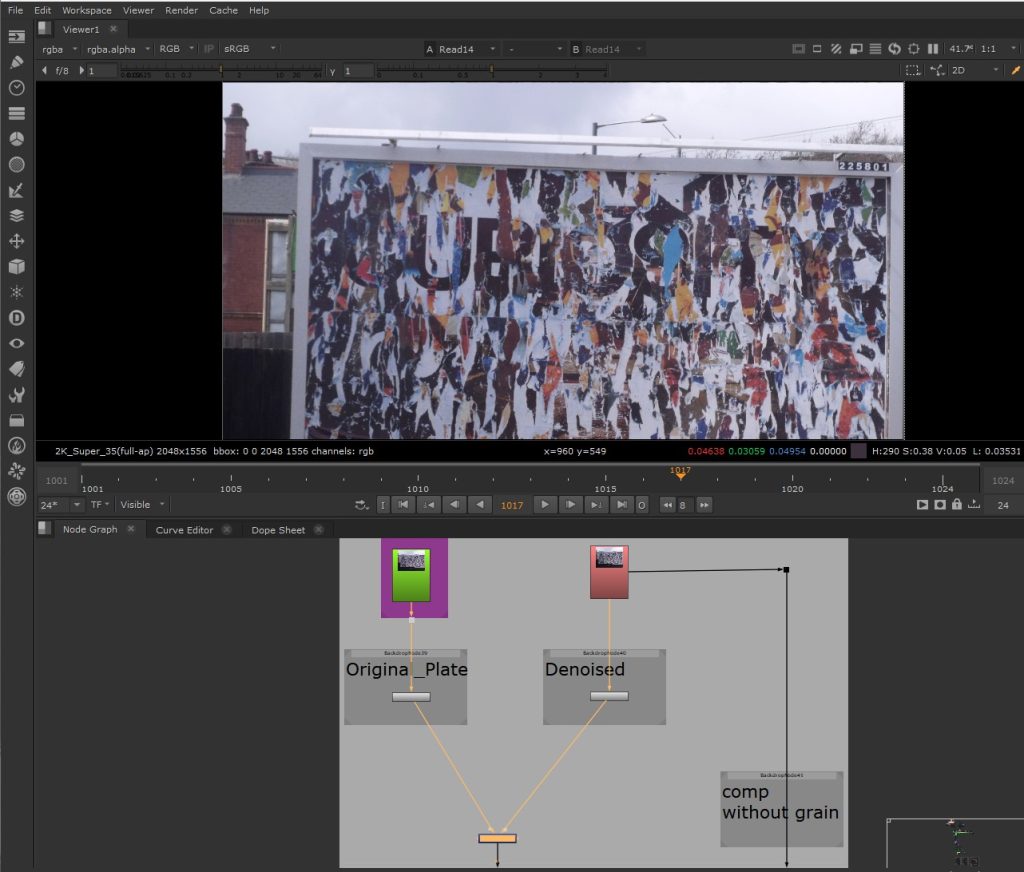The image size is (1024, 872).
Task: Toggle the viewer selection mode icon
Action: click(x=912, y=71)
